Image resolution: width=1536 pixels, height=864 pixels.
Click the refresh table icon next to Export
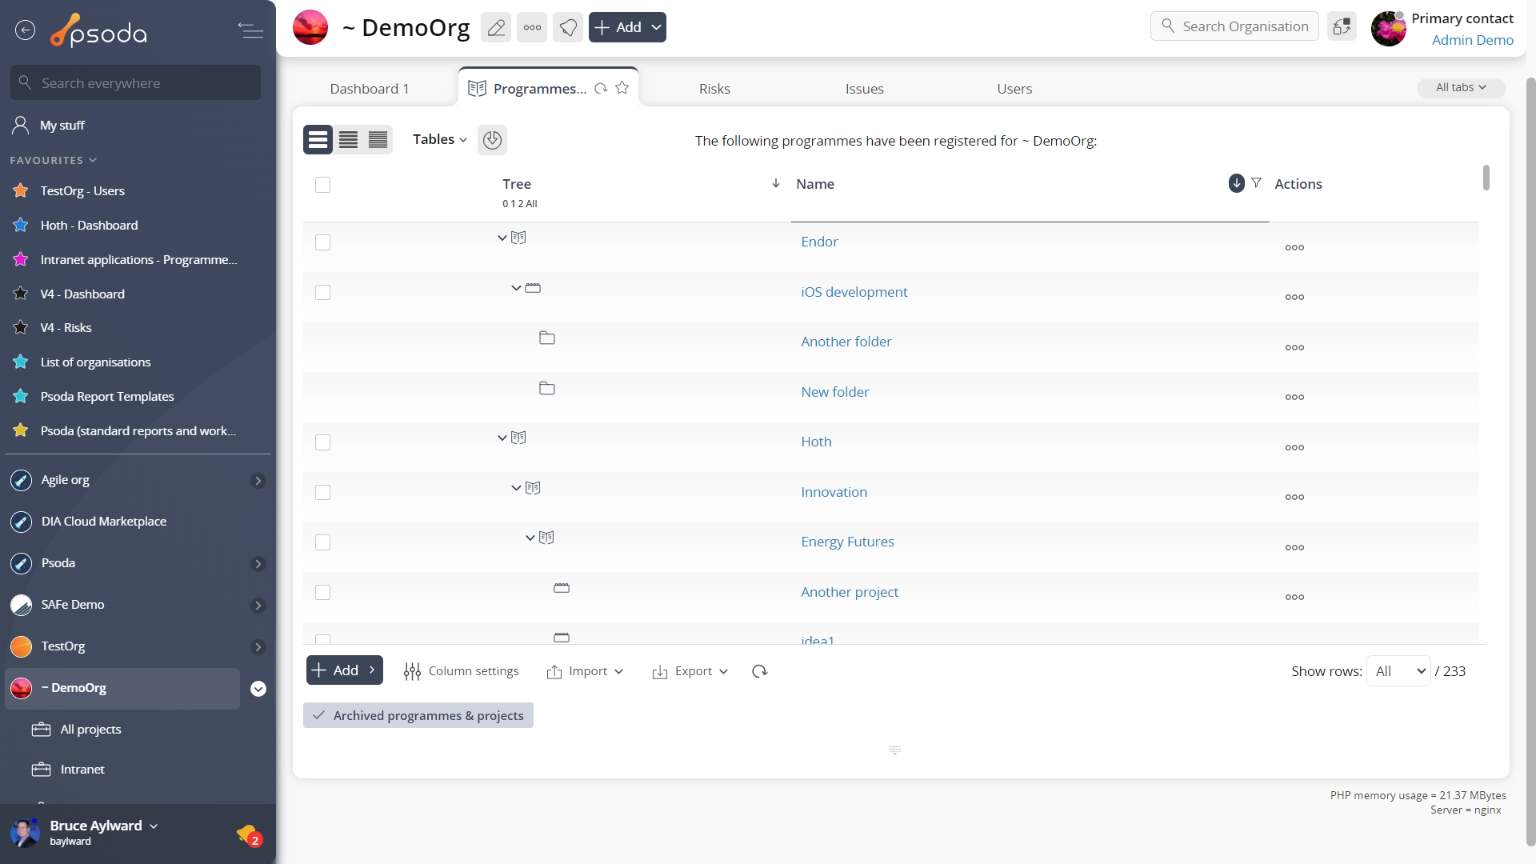pos(760,671)
